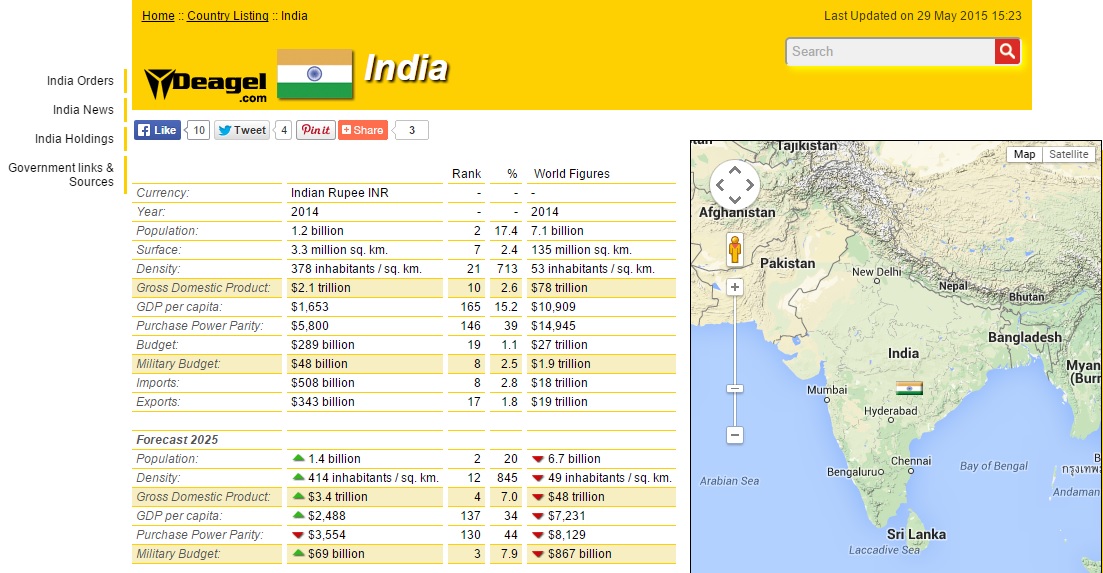Click 'Mumbai' label on the map
This screenshot has width=1103, height=573.
[x=827, y=389]
